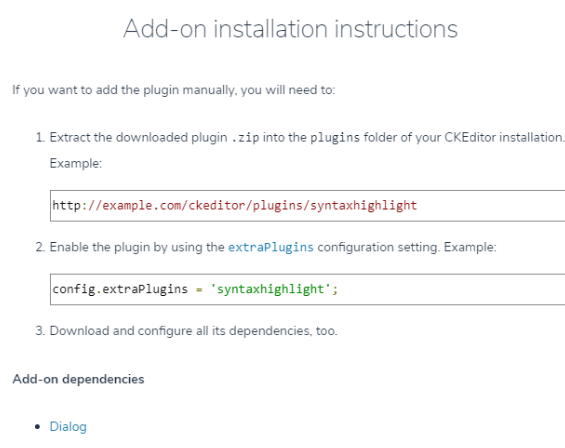Click 'configuration setting. Example:' text
Image resolution: width=565 pixels, height=448 pixels.
pyautogui.click(x=407, y=247)
